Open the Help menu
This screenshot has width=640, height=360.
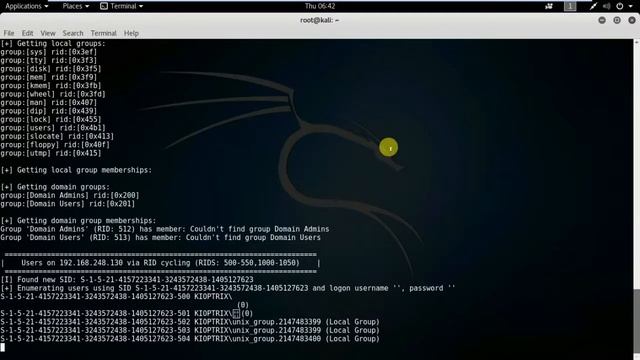(x=131, y=33)
